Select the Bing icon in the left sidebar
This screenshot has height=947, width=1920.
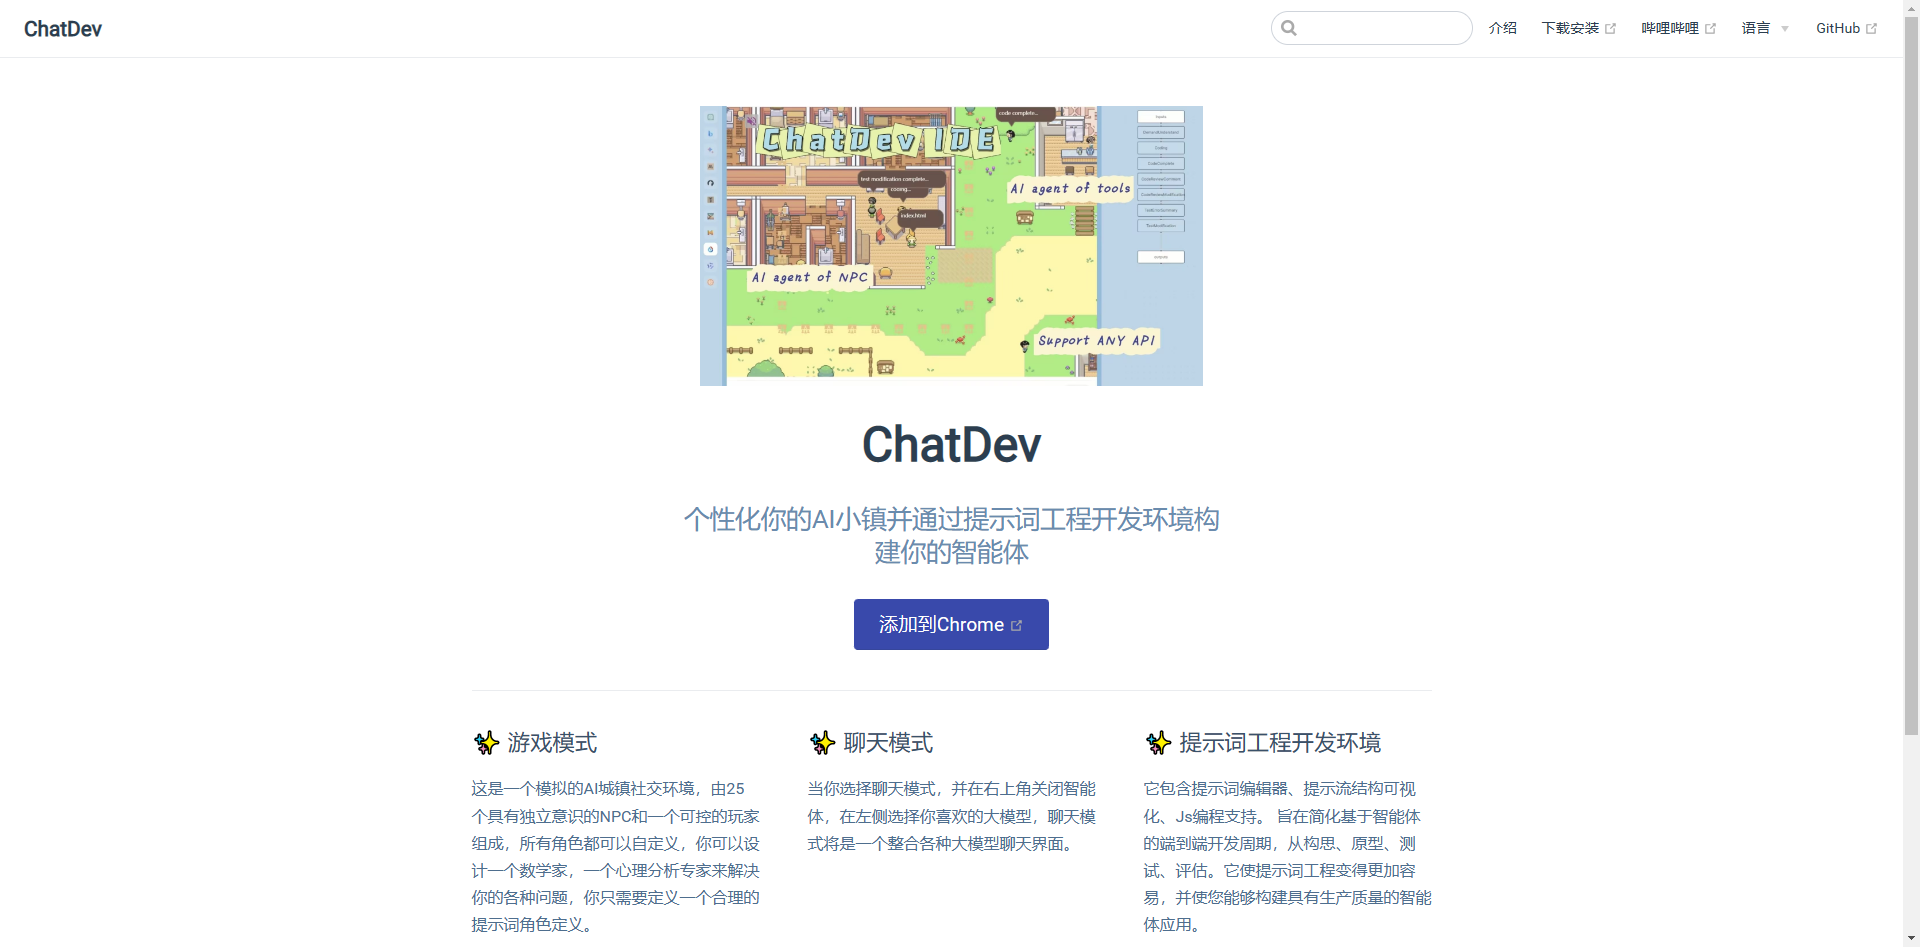[x=711, y=134]
